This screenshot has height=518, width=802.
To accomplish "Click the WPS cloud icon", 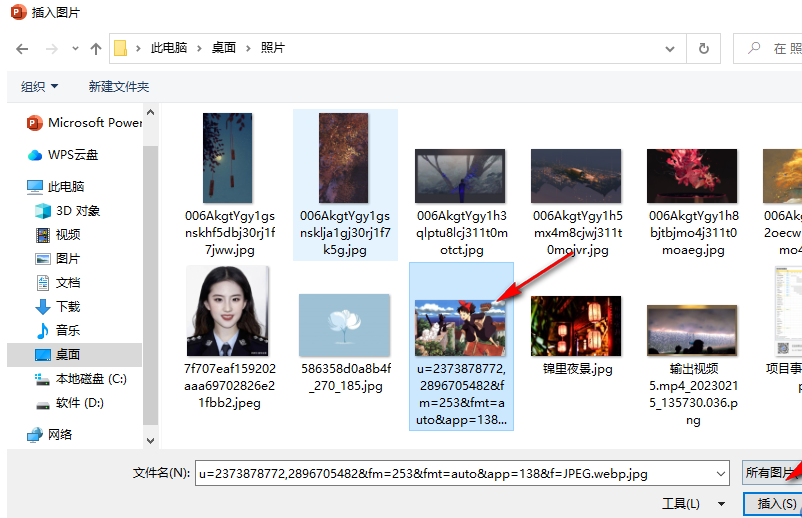I will pyautogui.click(x=35, y=155).
